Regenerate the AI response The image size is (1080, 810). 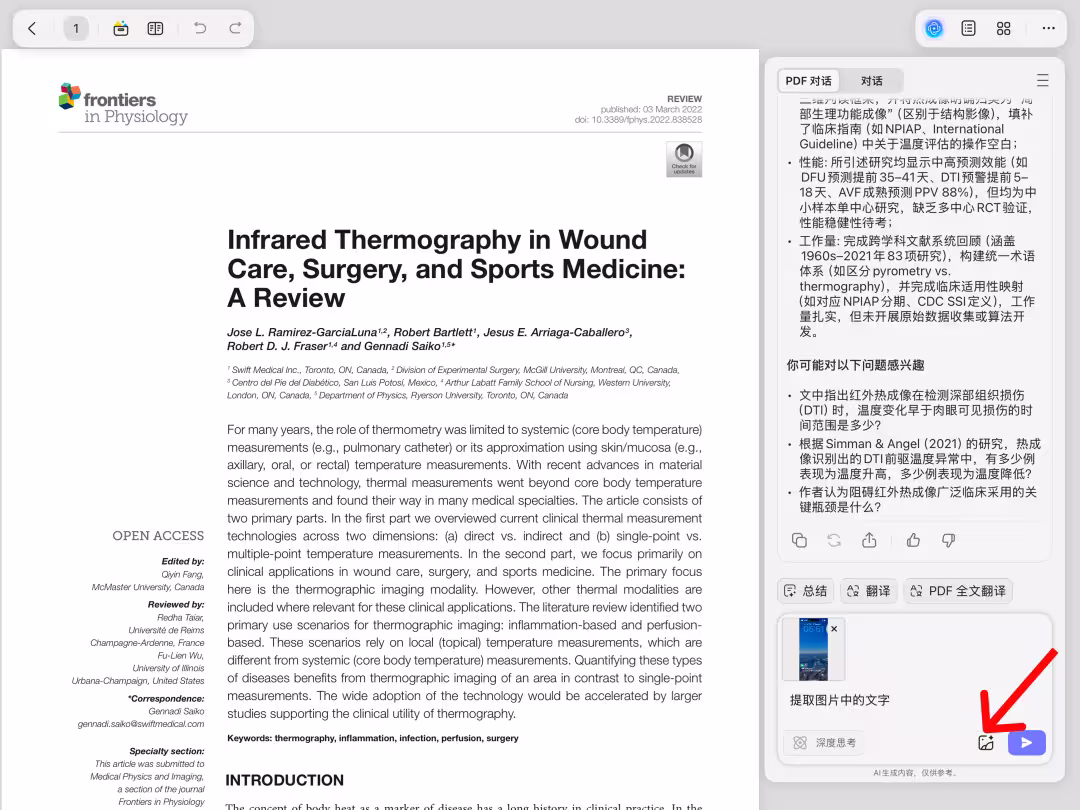pyautogui.click(x=834, y=541)
